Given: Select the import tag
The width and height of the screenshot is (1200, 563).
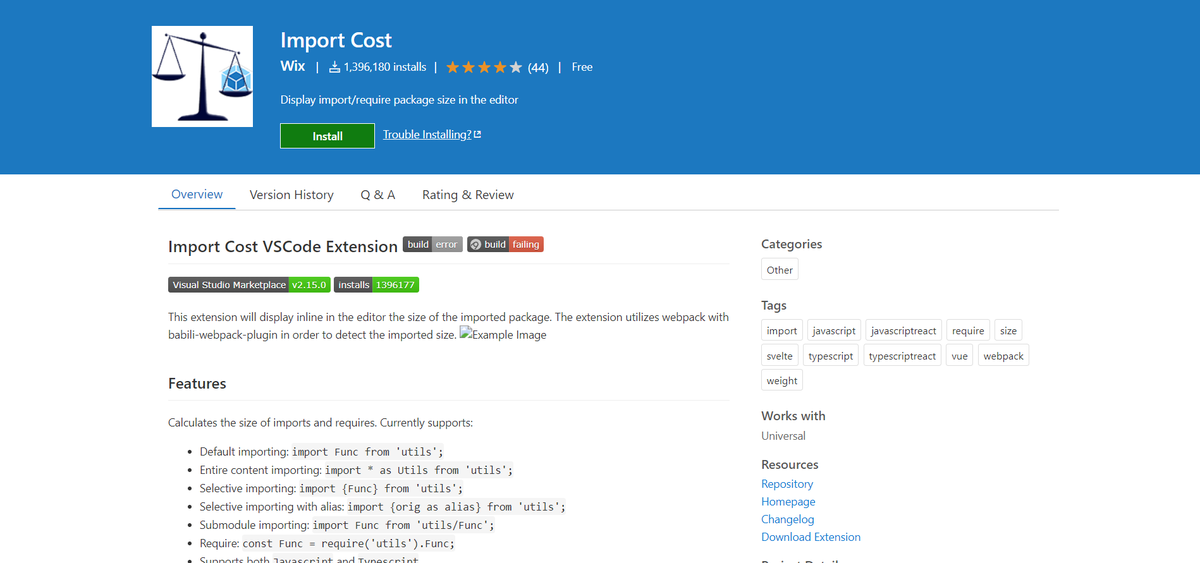Looking at the screenshot, I should pyautogui.click(x=782, y=330).
